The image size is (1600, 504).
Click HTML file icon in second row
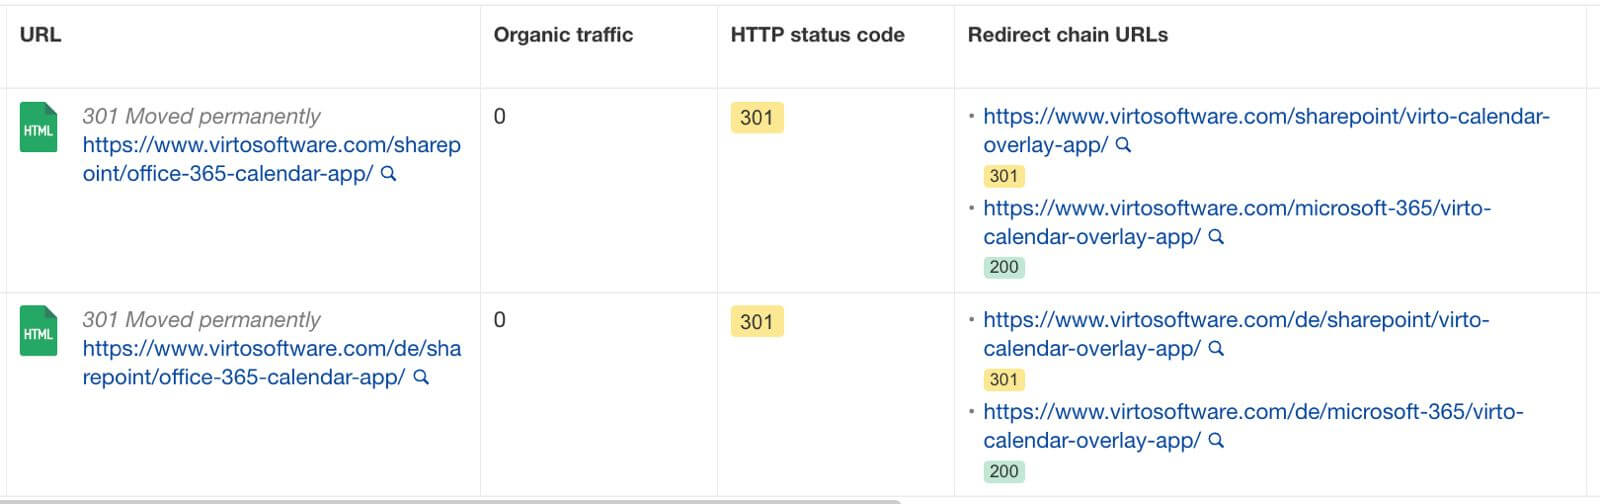tap(39, 332)
